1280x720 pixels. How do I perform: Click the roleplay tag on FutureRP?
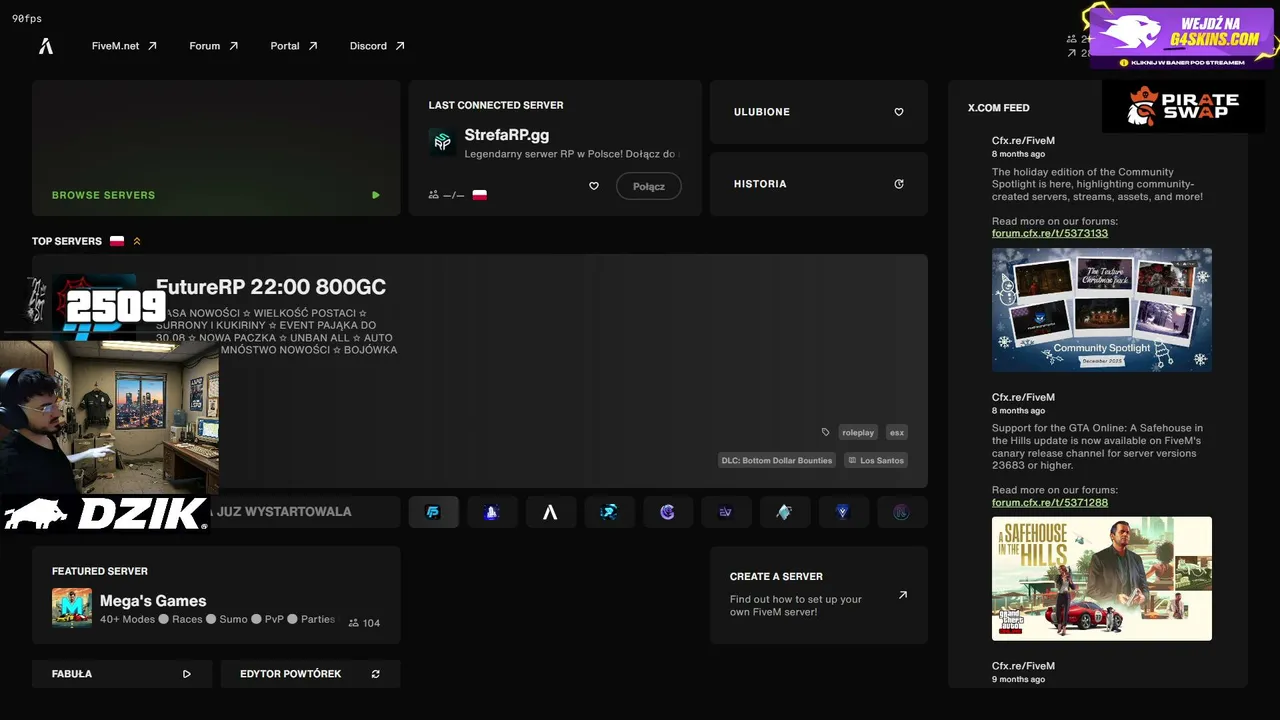coord(858,432)
